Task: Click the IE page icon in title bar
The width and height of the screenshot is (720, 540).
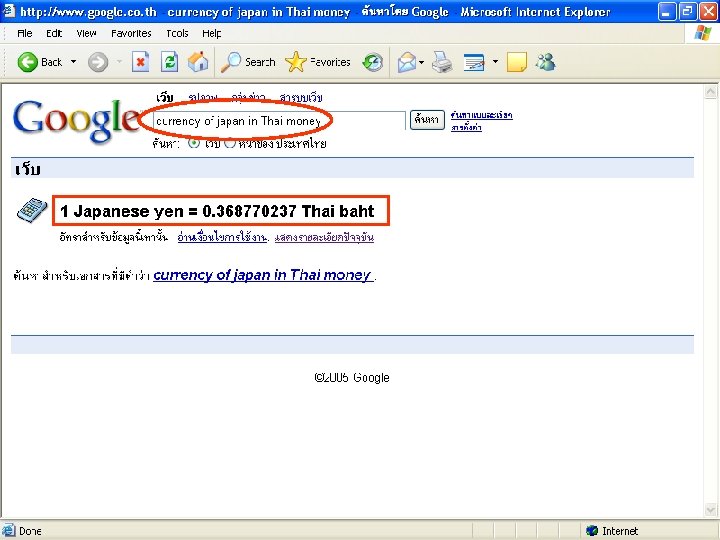Action: [9, 11]
